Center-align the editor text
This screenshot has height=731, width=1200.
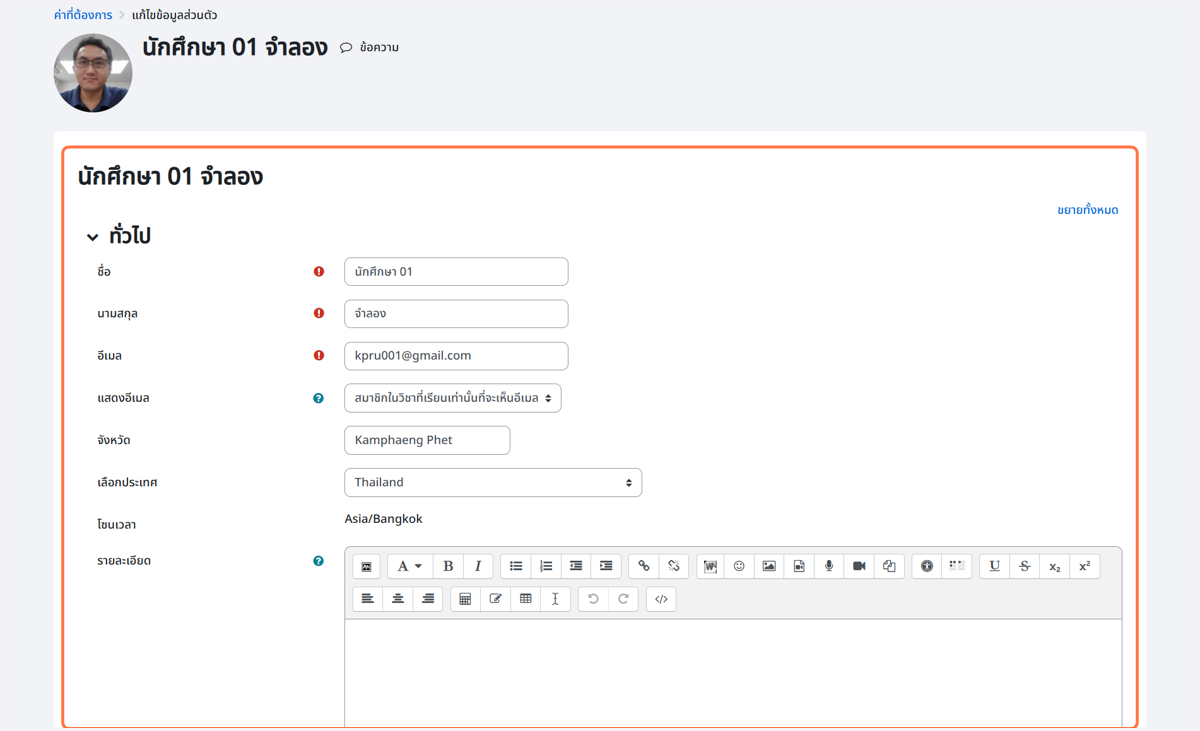click(x=398, y=599)
